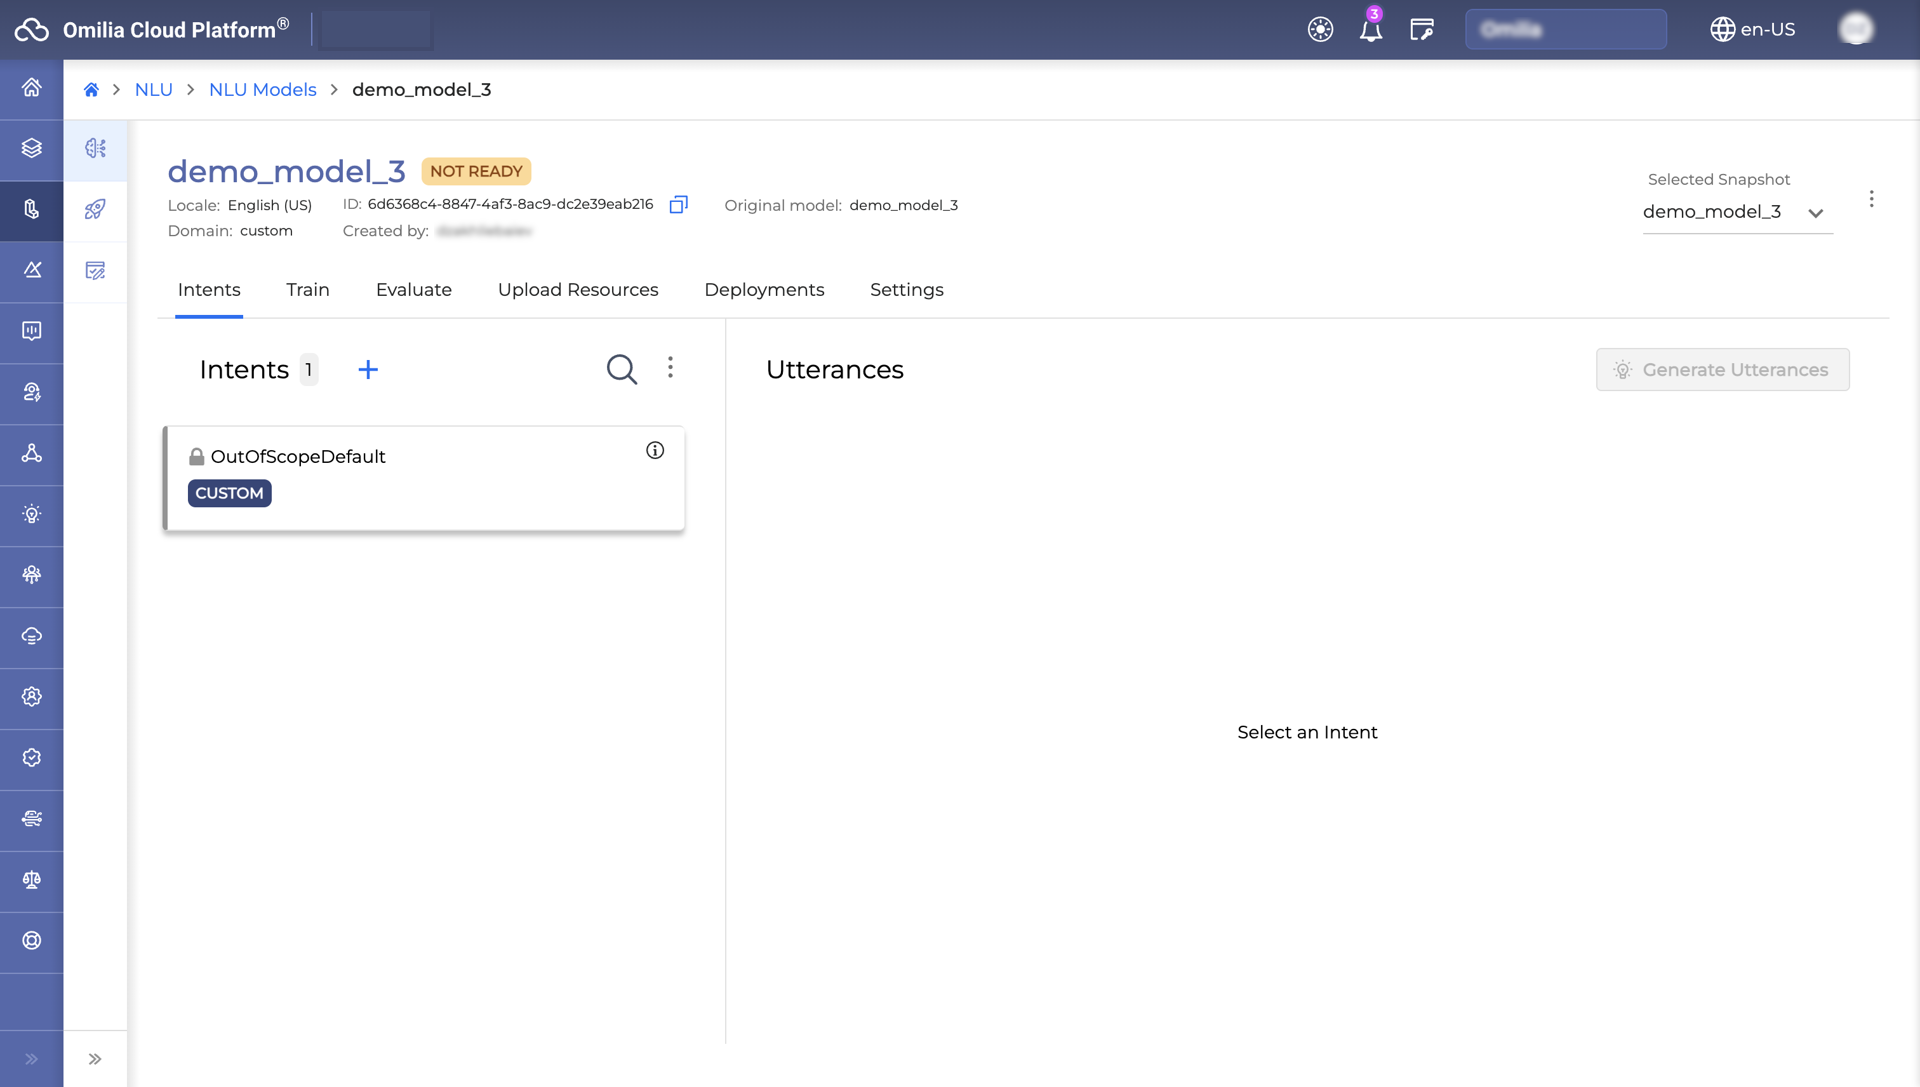Image resolution: width=1920 pixels, height=1087 pixels.
Task: Switch to the Train tab
Action: point(307,290)
